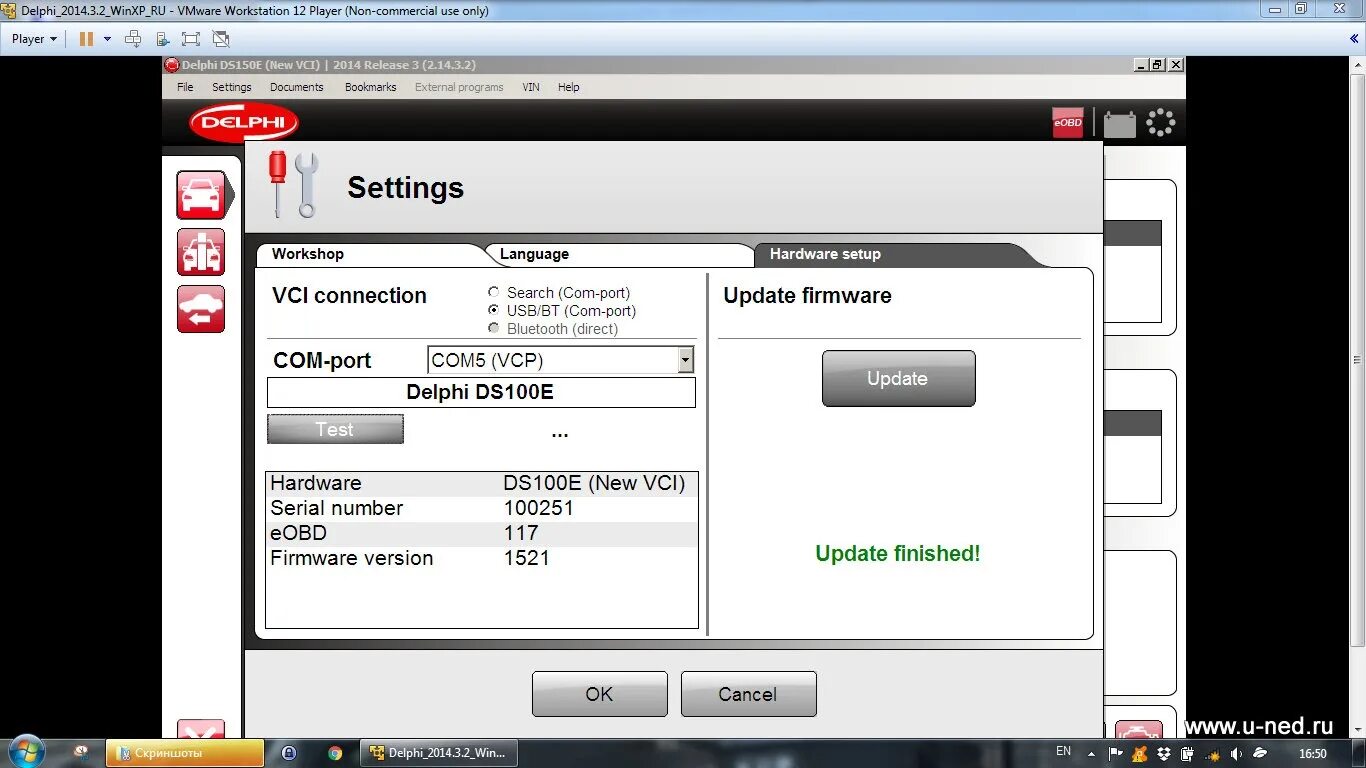Select the red car diagnostics sidebar icon
This screenshot has width=1366, height=768.
coord(201,195)
